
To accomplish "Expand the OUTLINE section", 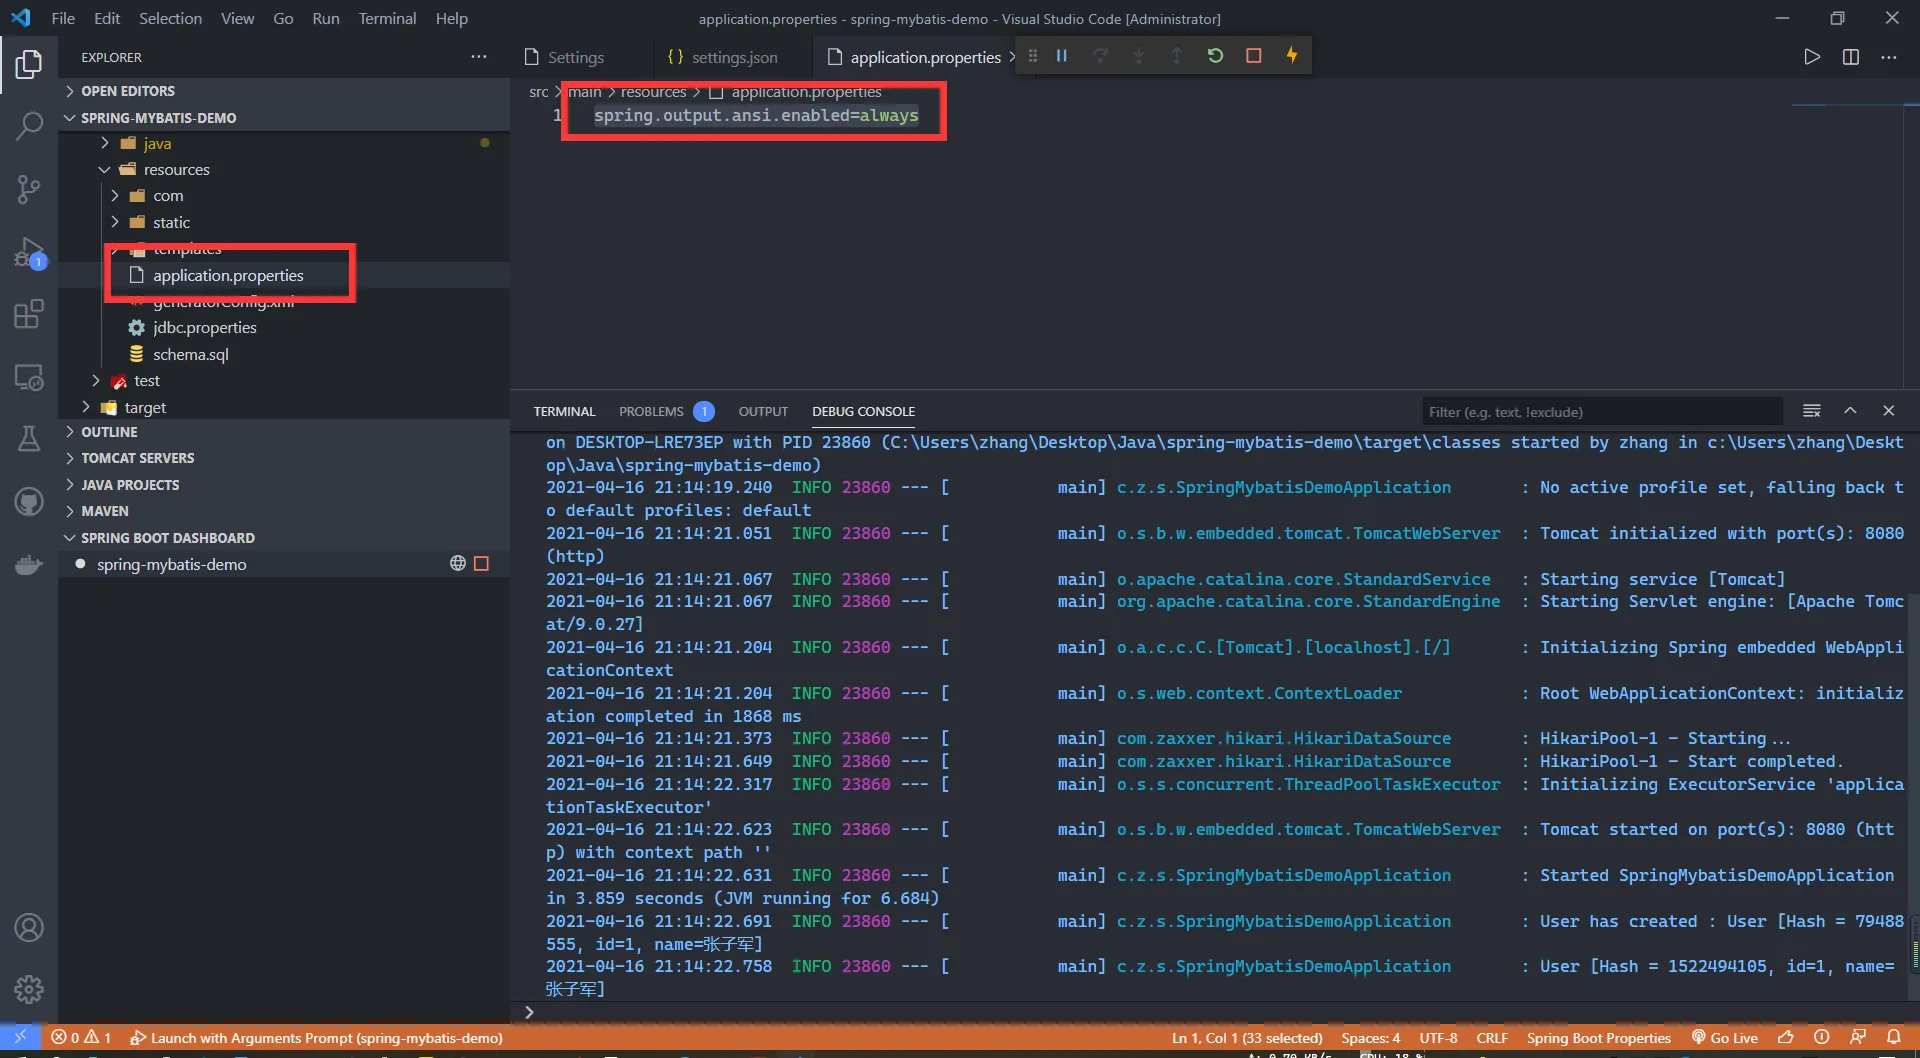I will [x=109, y=432].
